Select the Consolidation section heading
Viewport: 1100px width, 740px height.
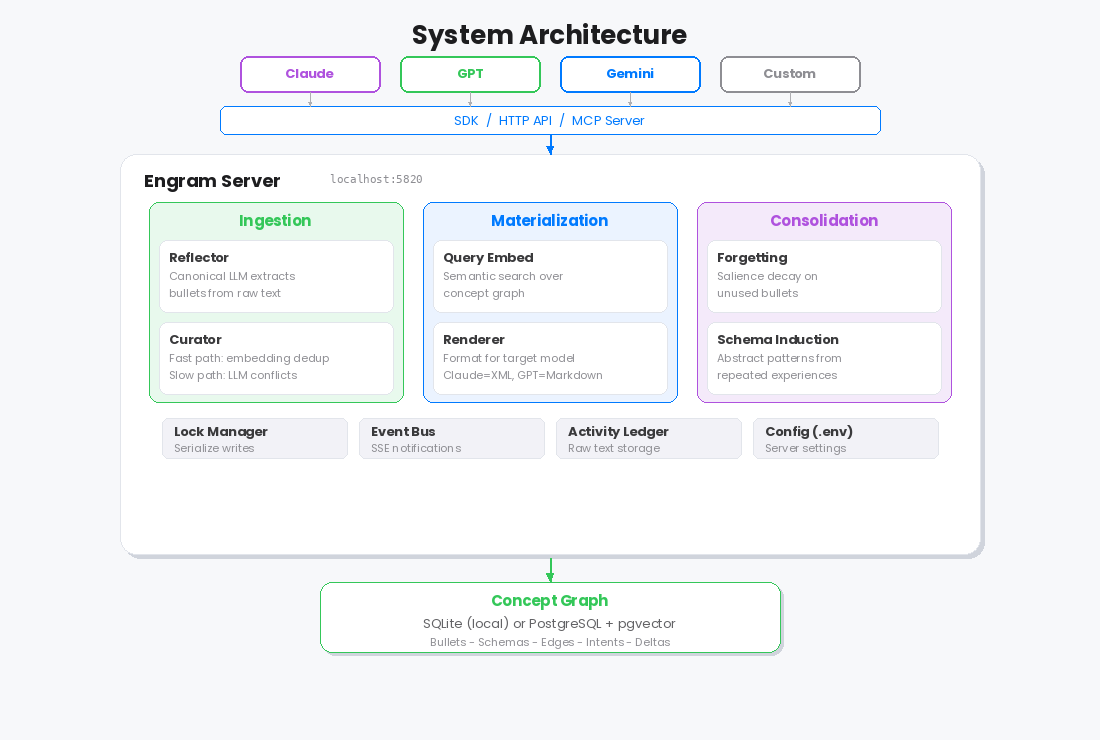(824, 220)
